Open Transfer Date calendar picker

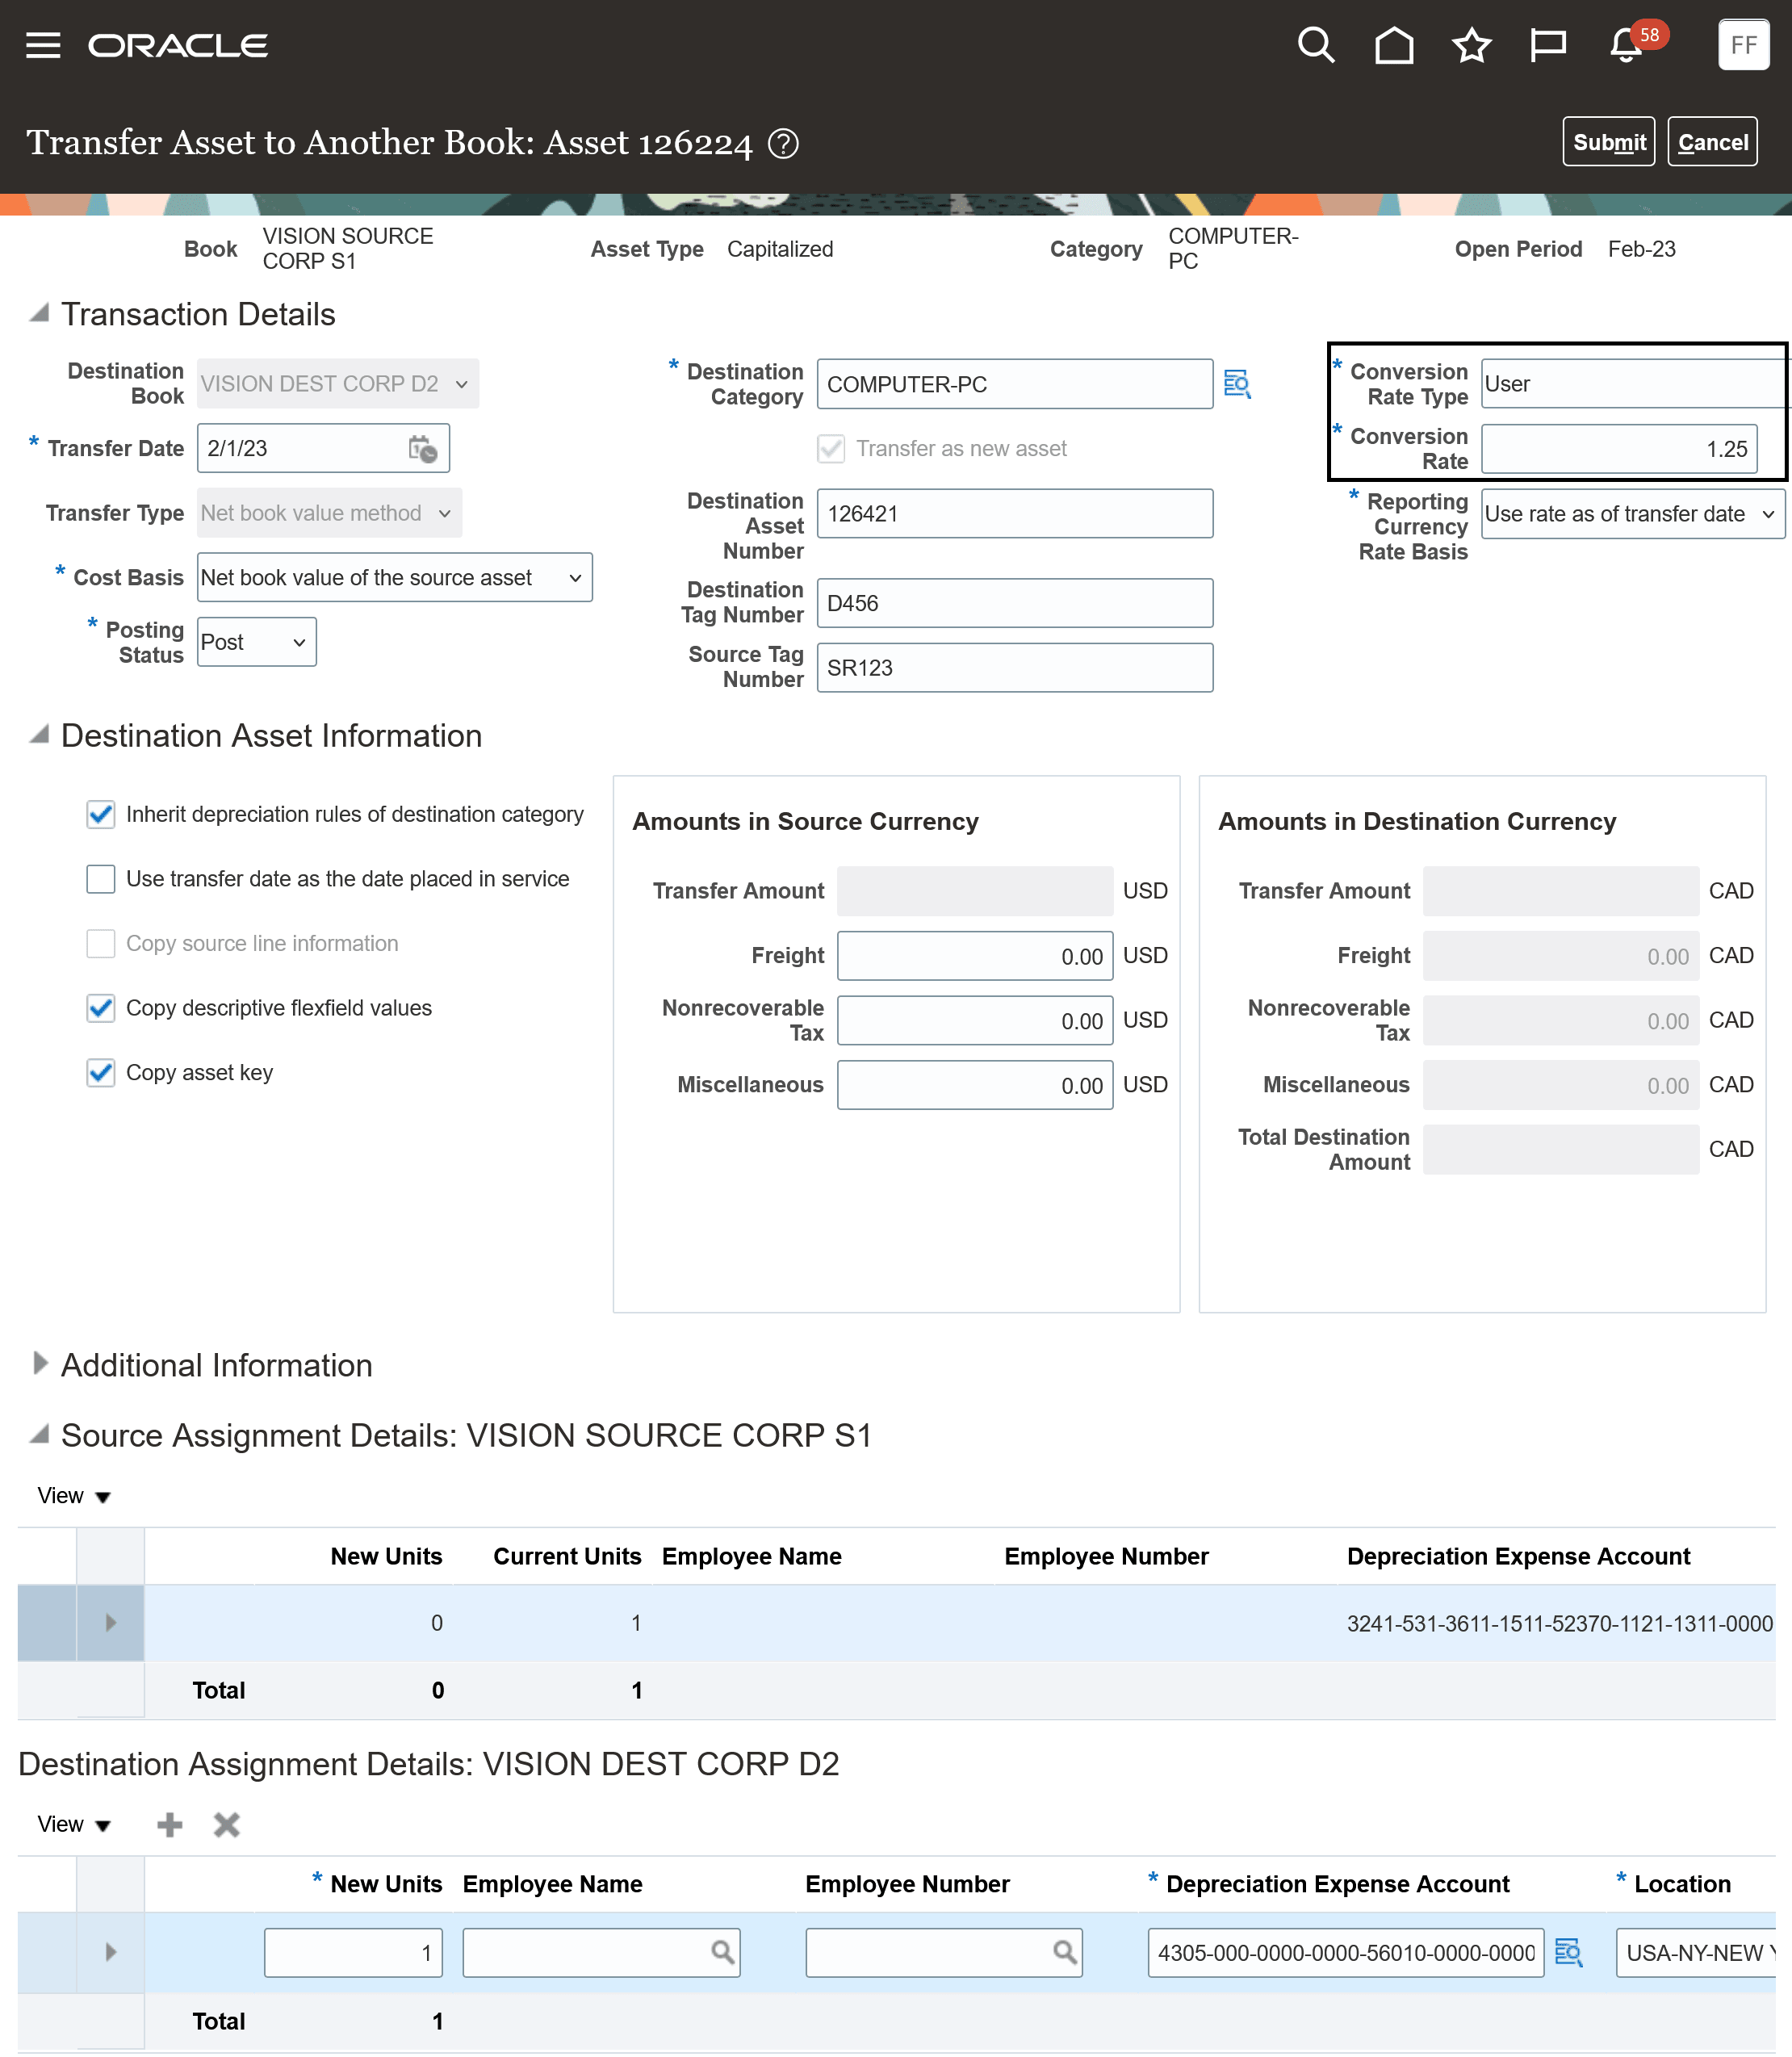point(423,449)
